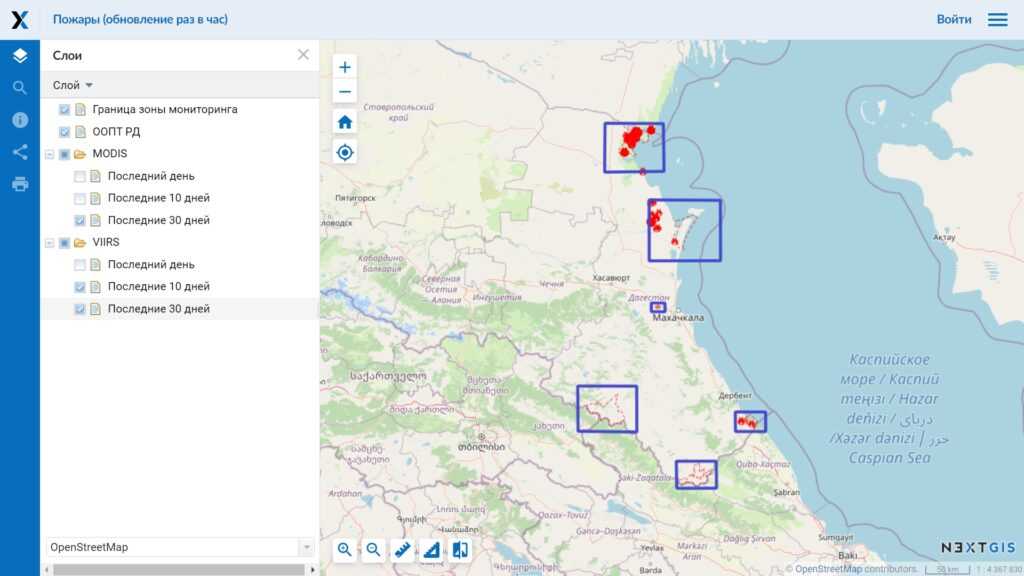Activate the swipe compare map tool
Viewport: 1024px width, 576px height.
click(x=460, y=549)
